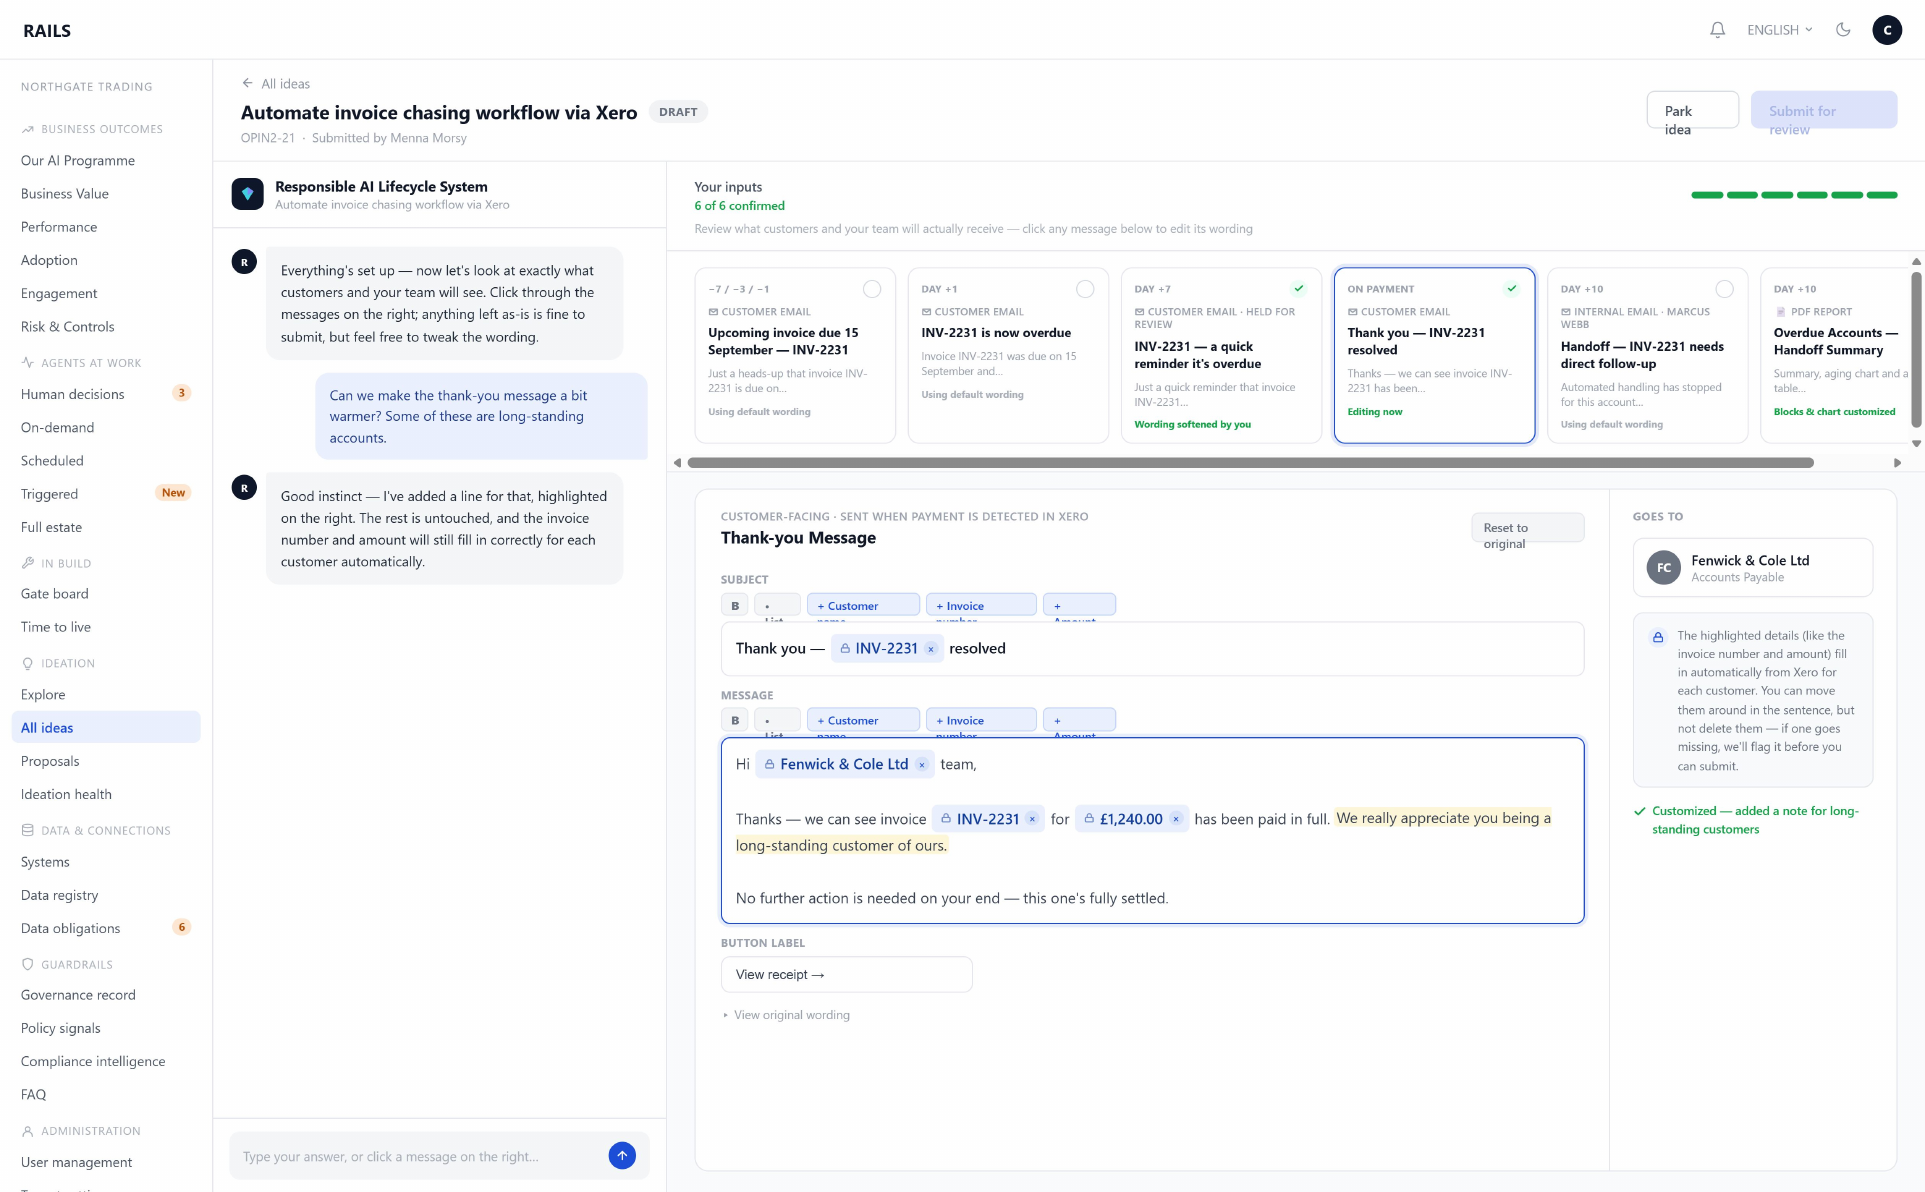Toggle bullet list in the Subject toolbar

[x=776, y=605]
